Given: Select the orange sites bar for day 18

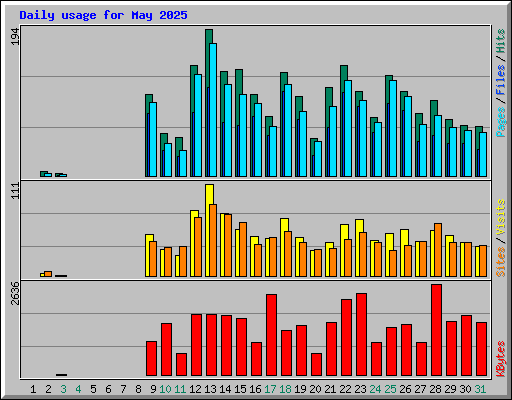Looking at the screenshot, I should click(288, 254).
